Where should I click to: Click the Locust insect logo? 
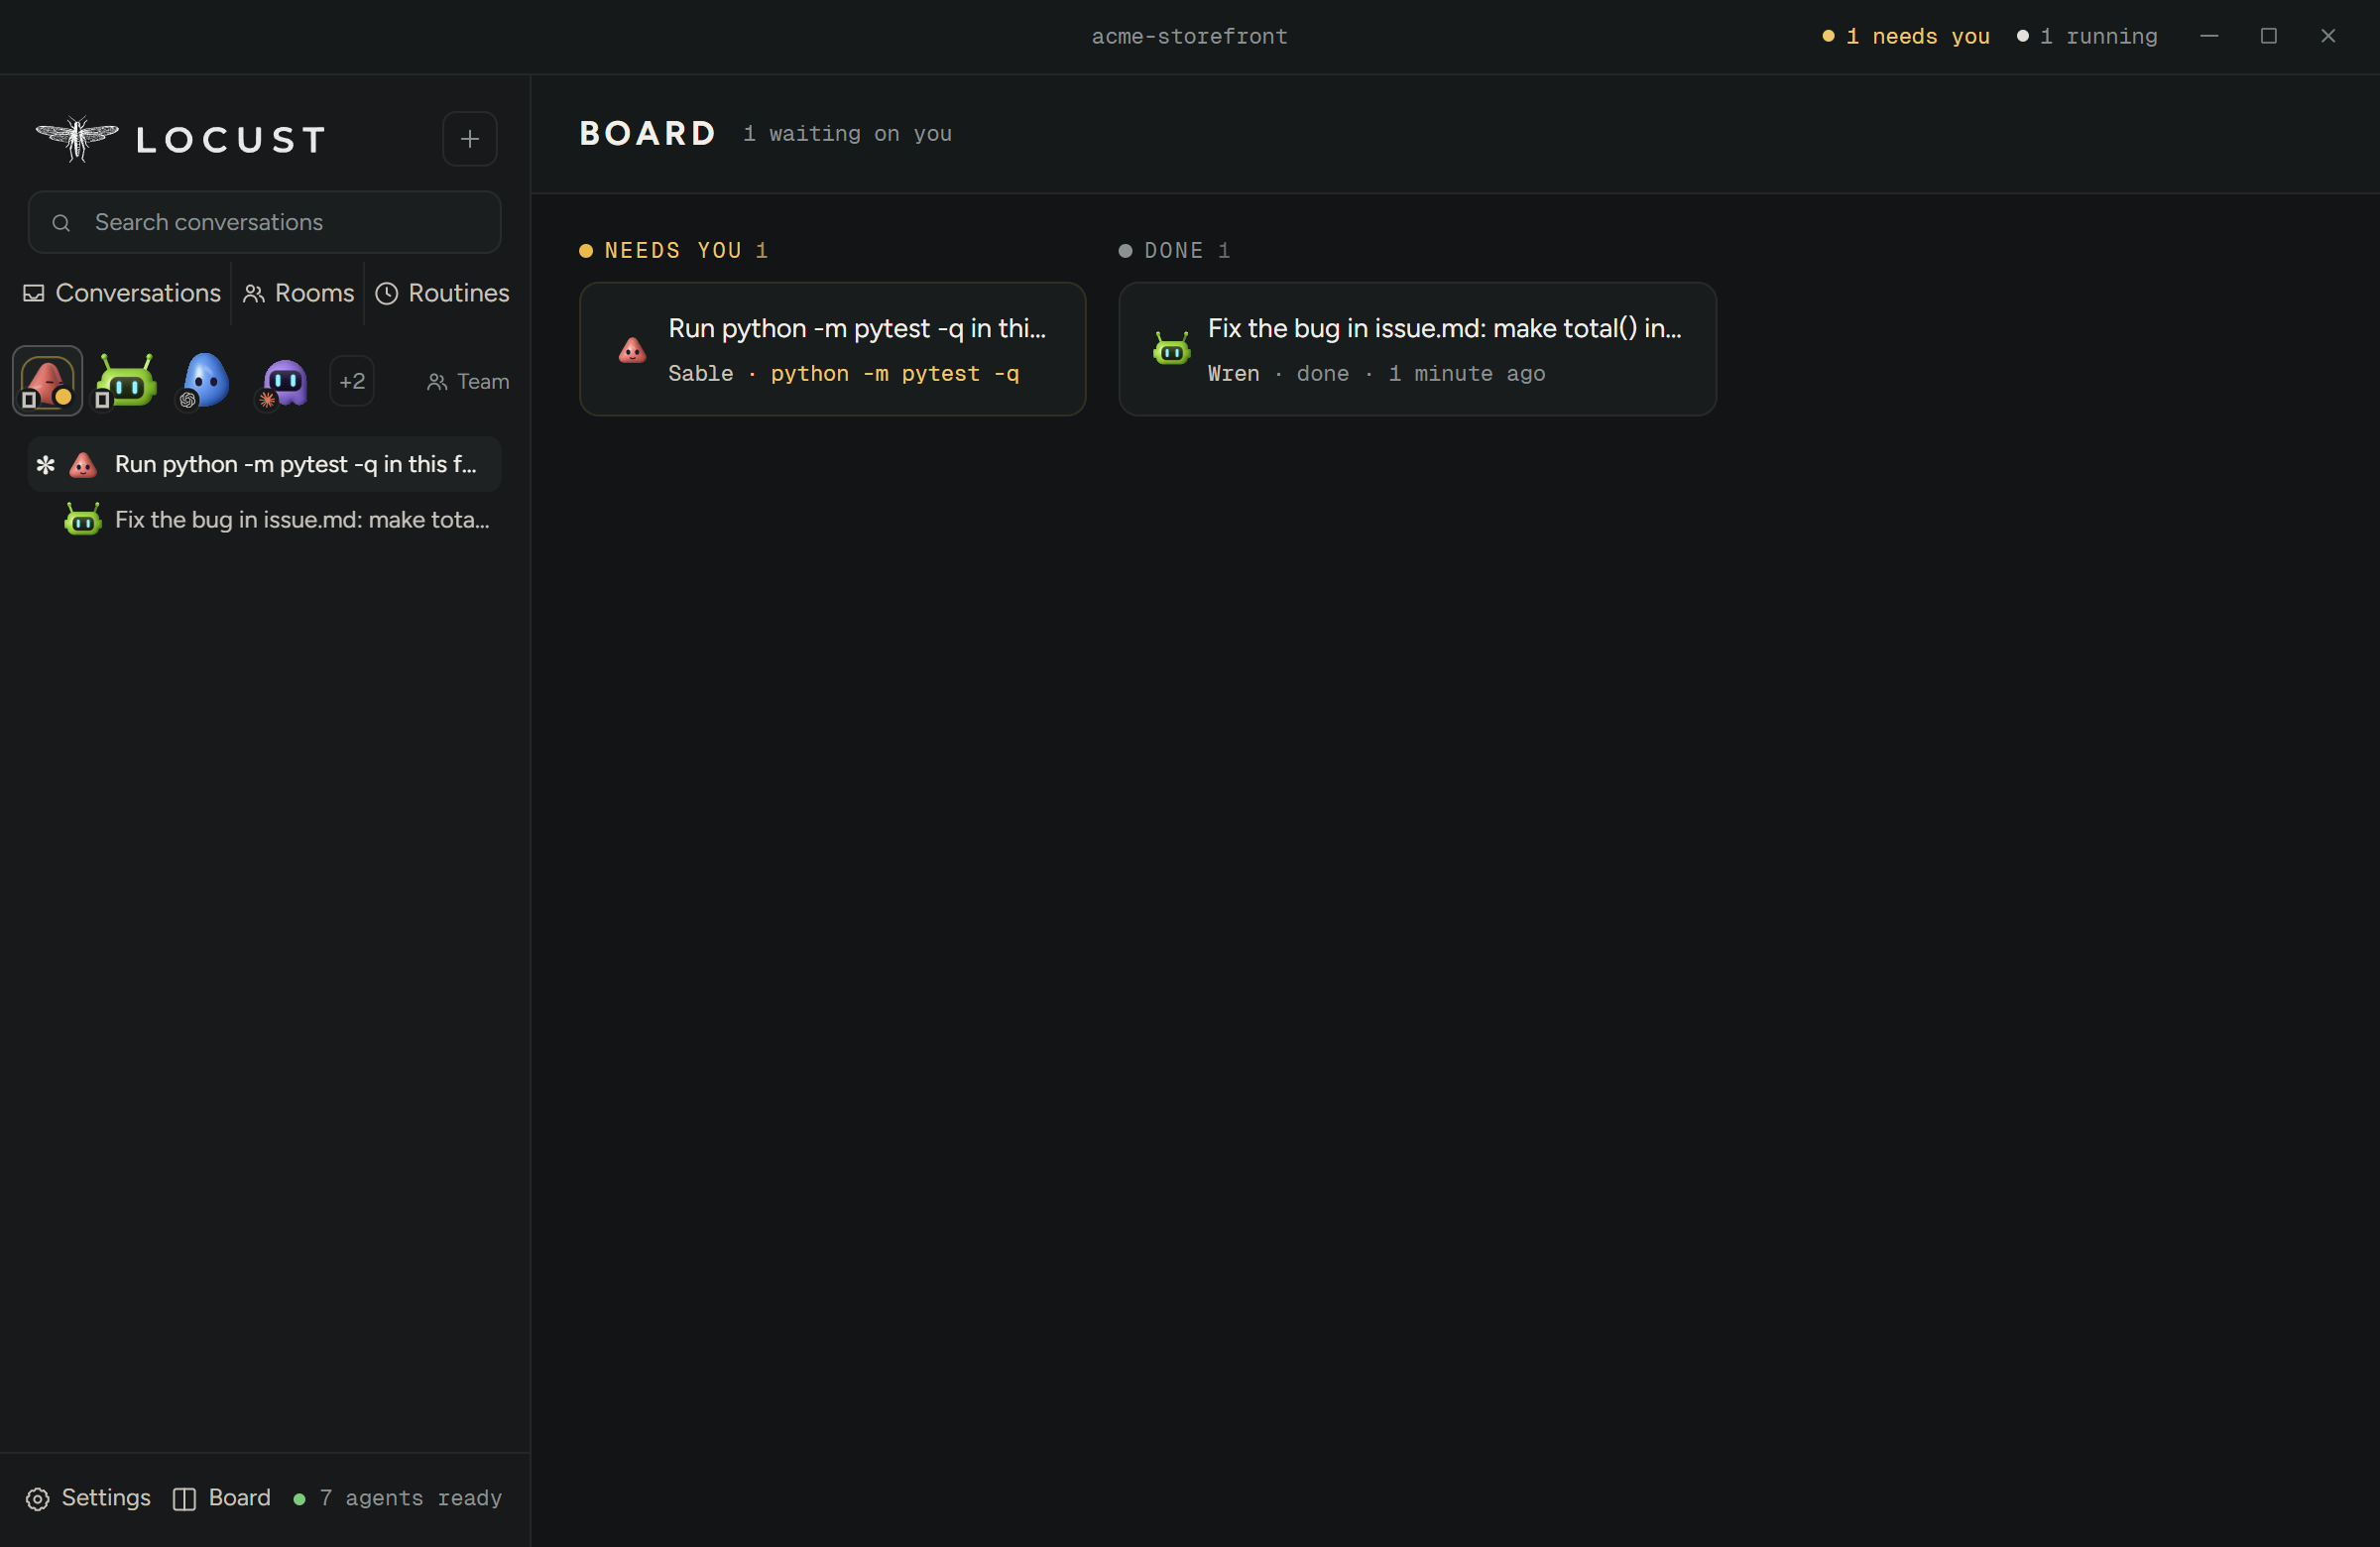click(77, 138)
